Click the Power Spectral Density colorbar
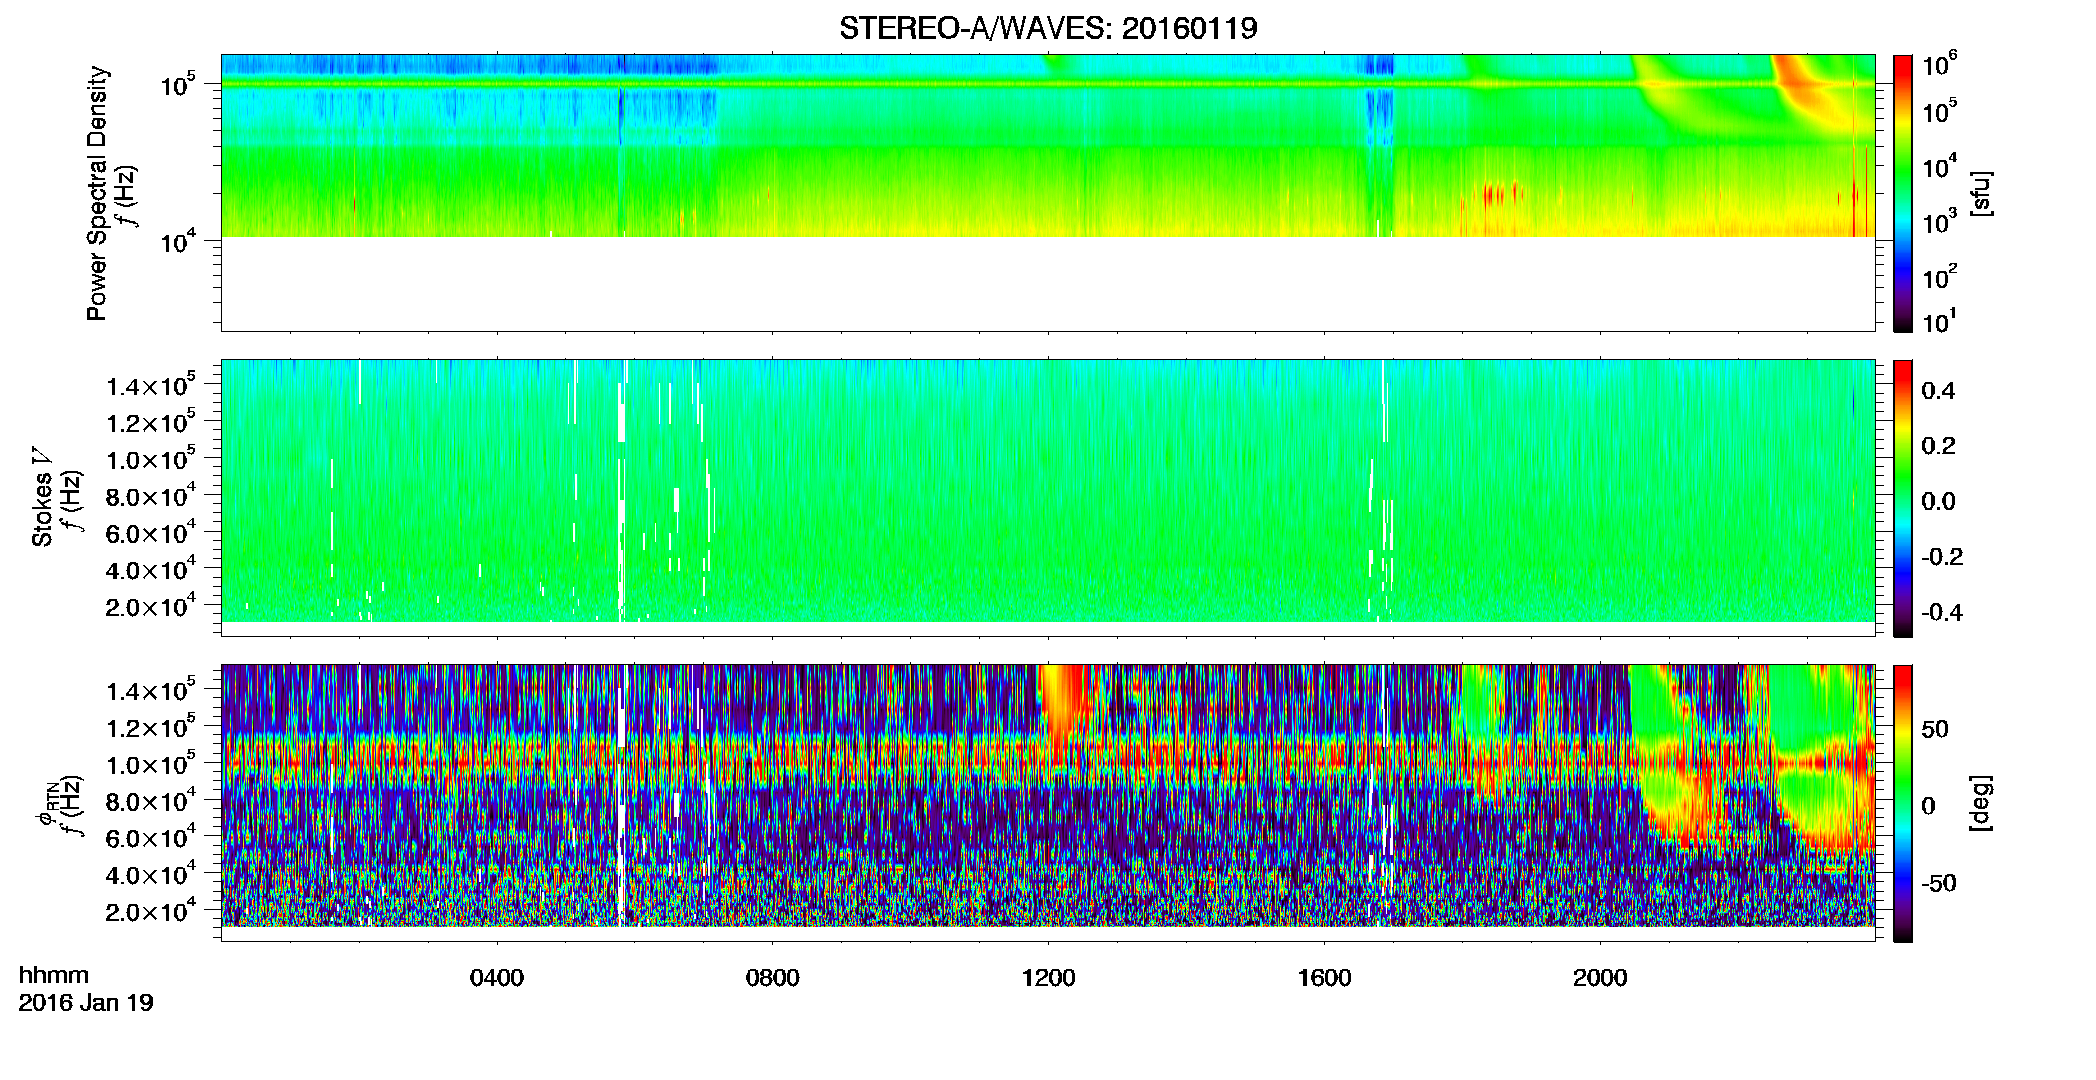 [1903, 193]
